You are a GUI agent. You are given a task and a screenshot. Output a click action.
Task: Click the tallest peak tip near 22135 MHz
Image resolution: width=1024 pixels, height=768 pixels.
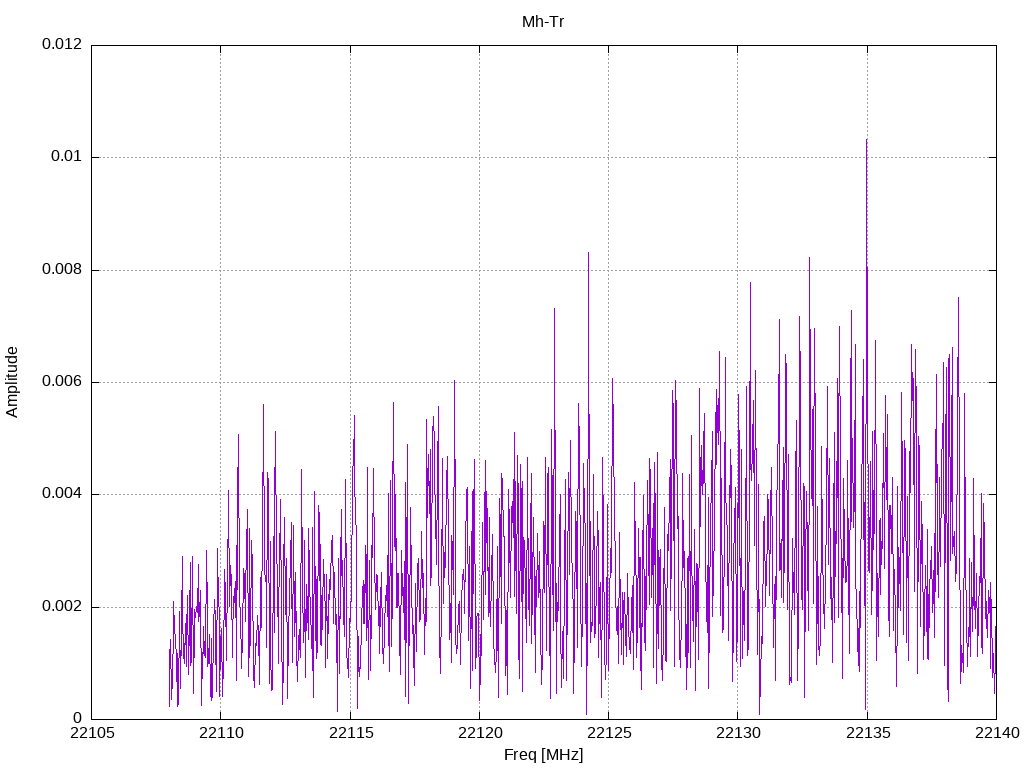(x=867, y=139)
